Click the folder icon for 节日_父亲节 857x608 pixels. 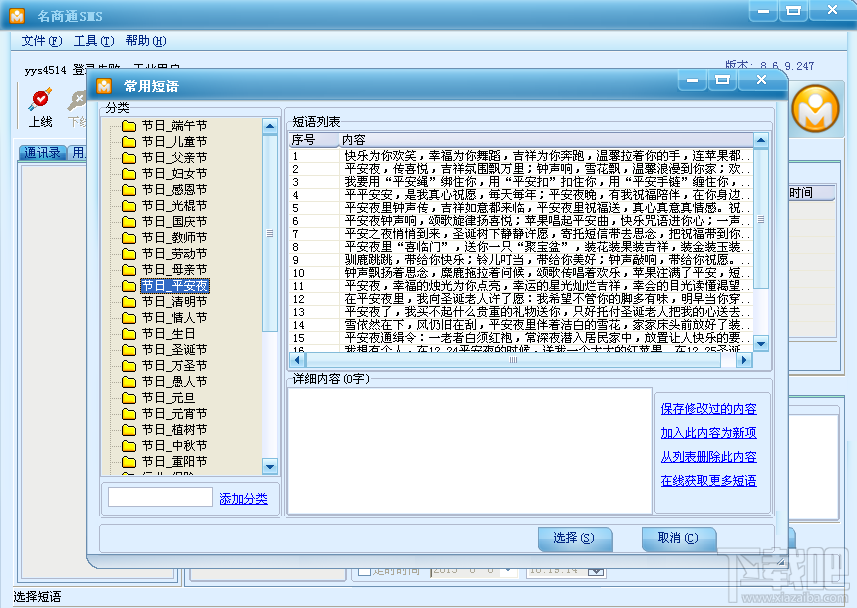(129, 157)
